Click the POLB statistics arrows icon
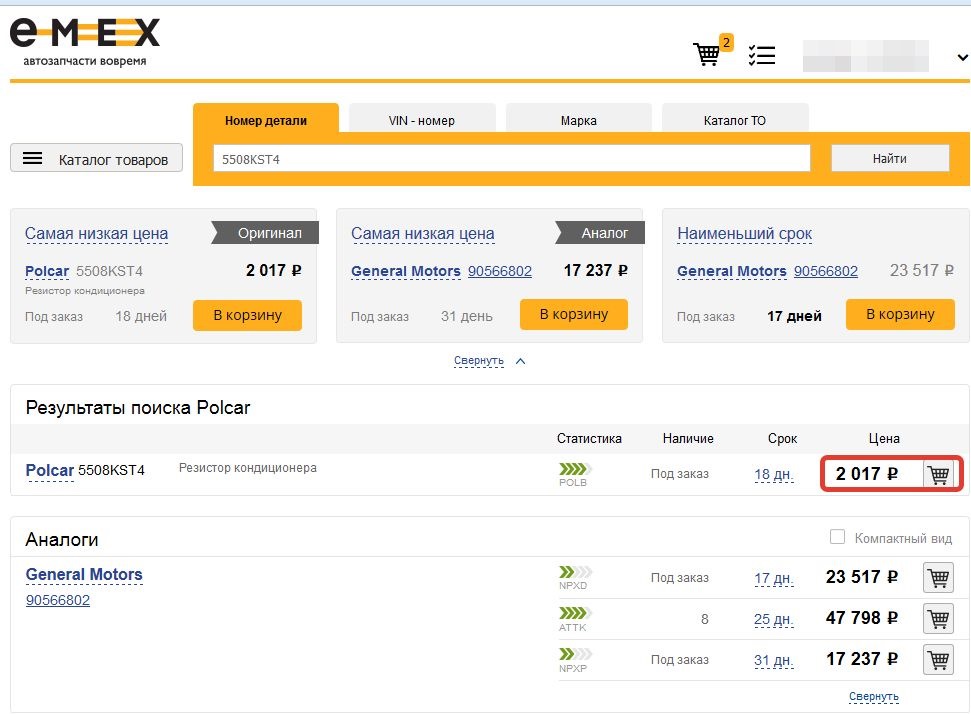This screenshot has width=971, height=714. 575,469
